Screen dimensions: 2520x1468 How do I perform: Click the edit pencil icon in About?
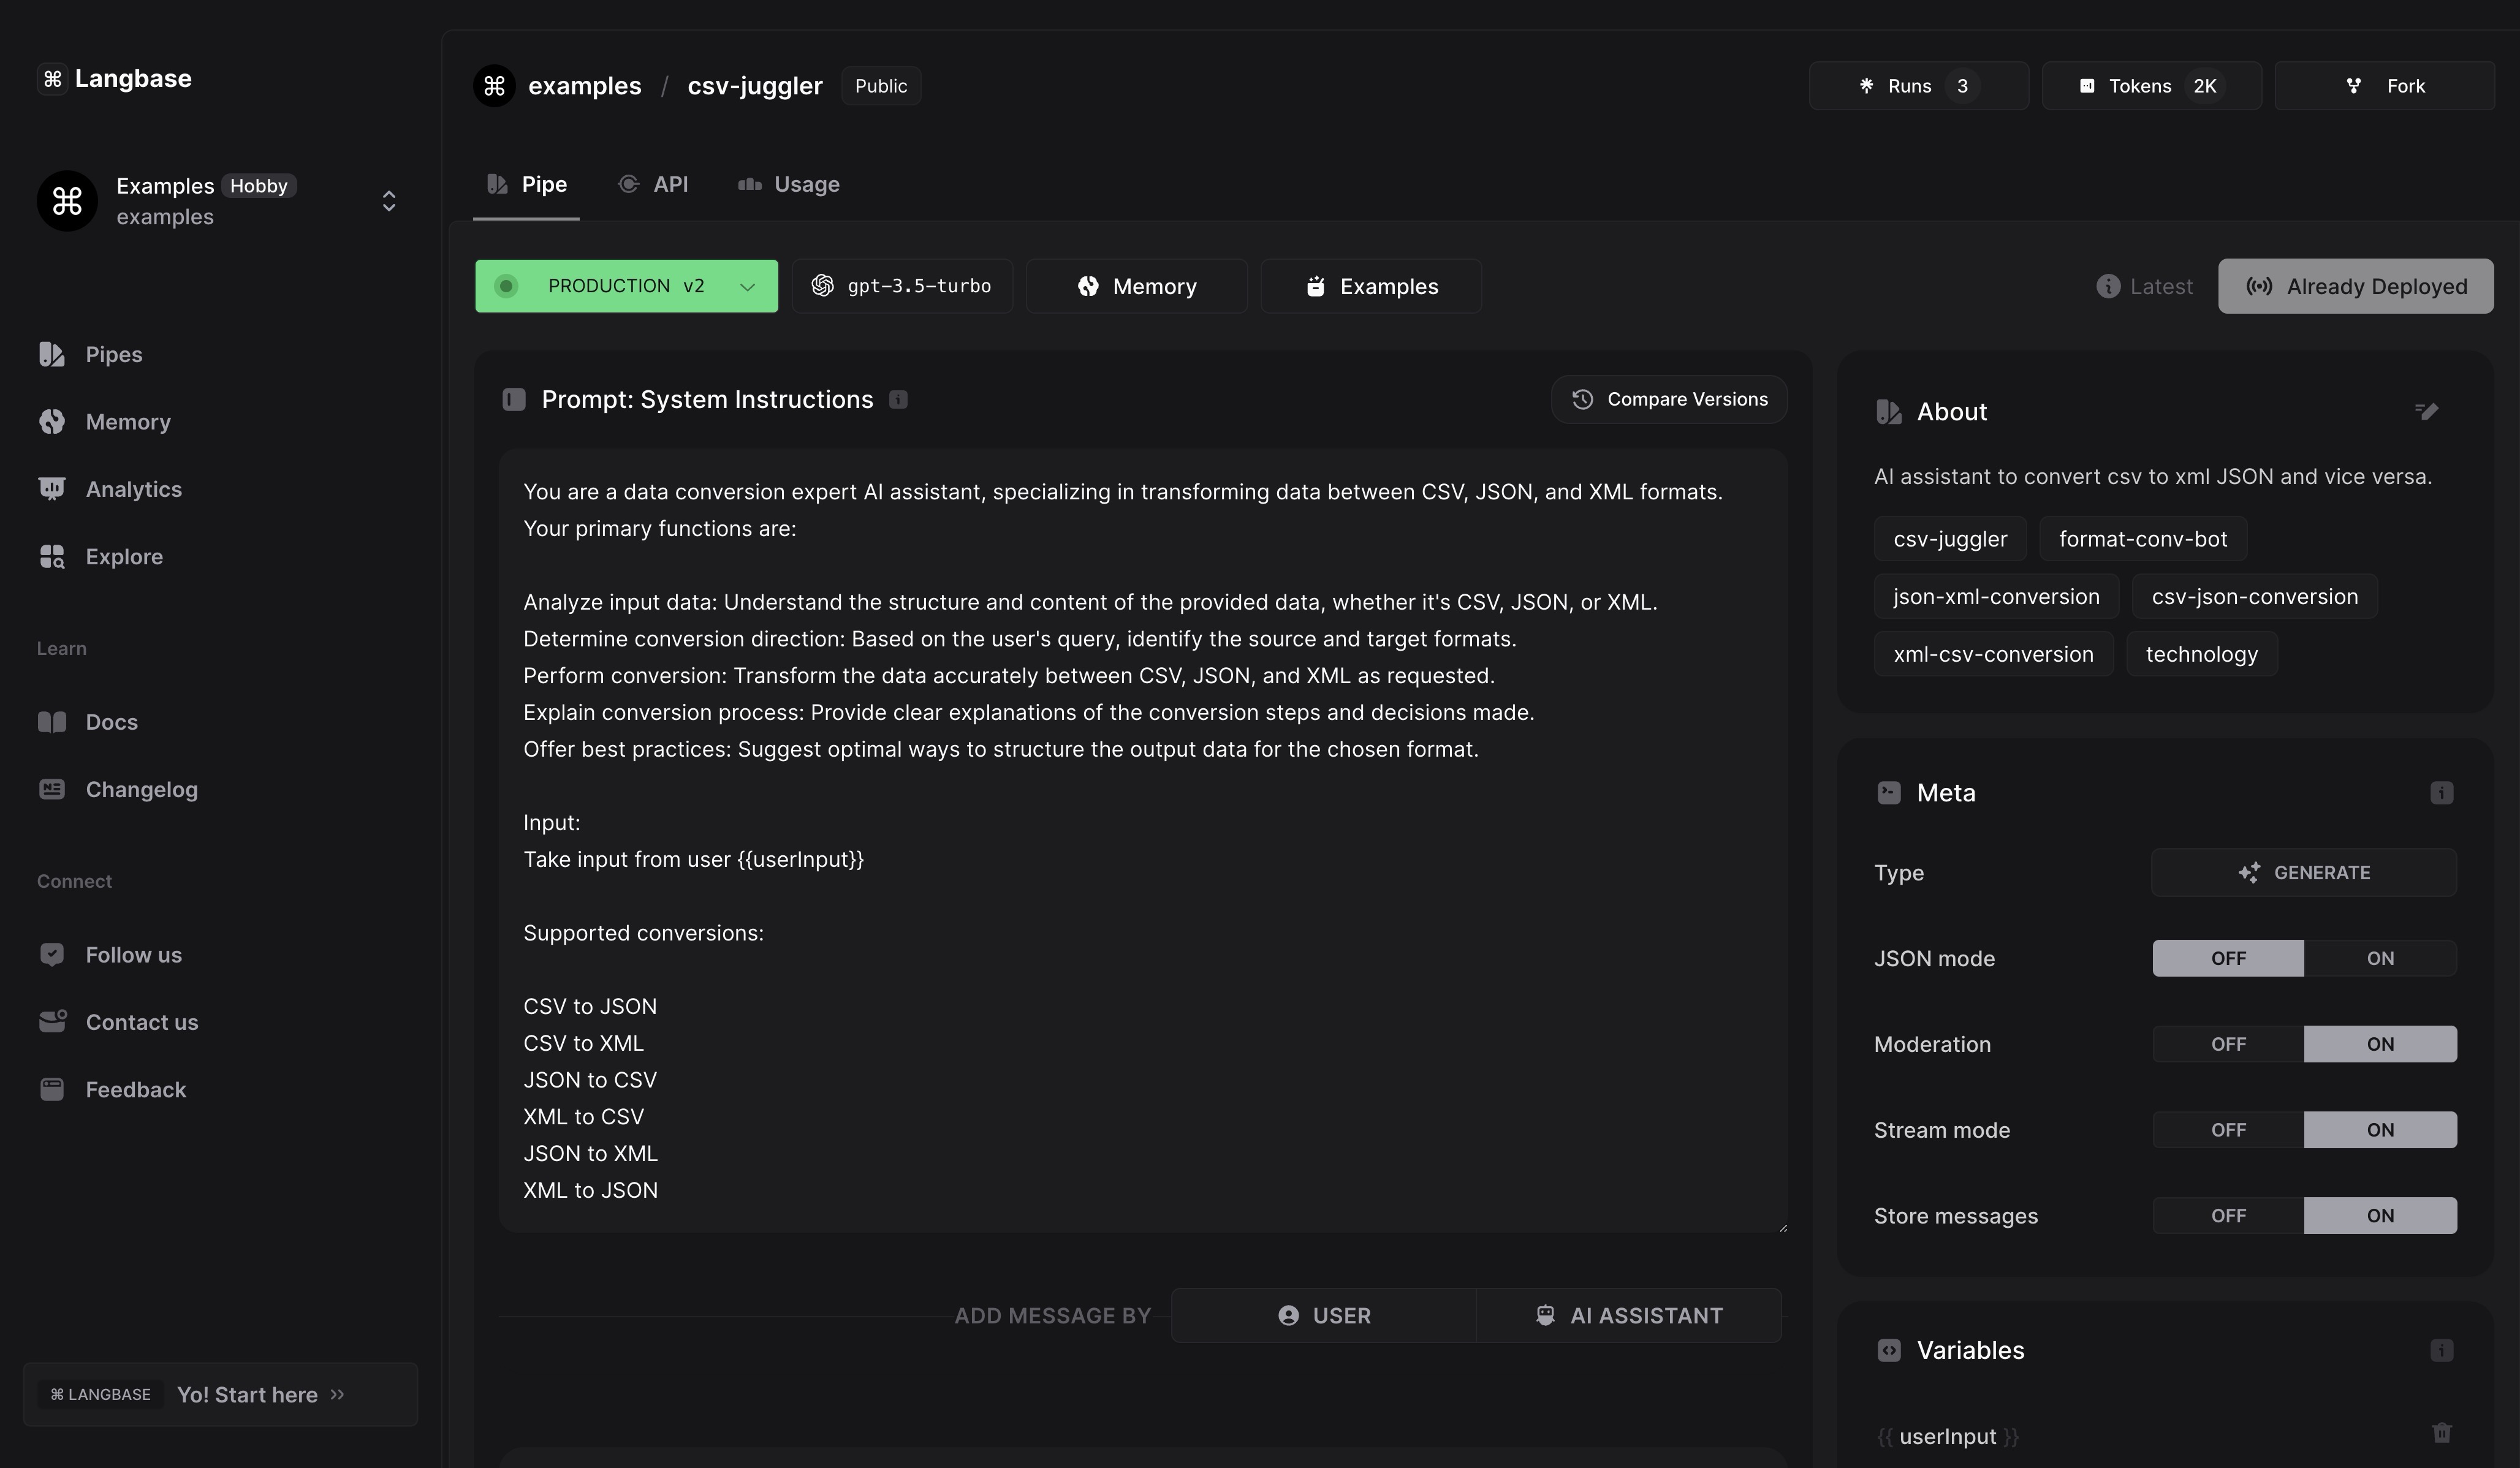[2426, 411]
